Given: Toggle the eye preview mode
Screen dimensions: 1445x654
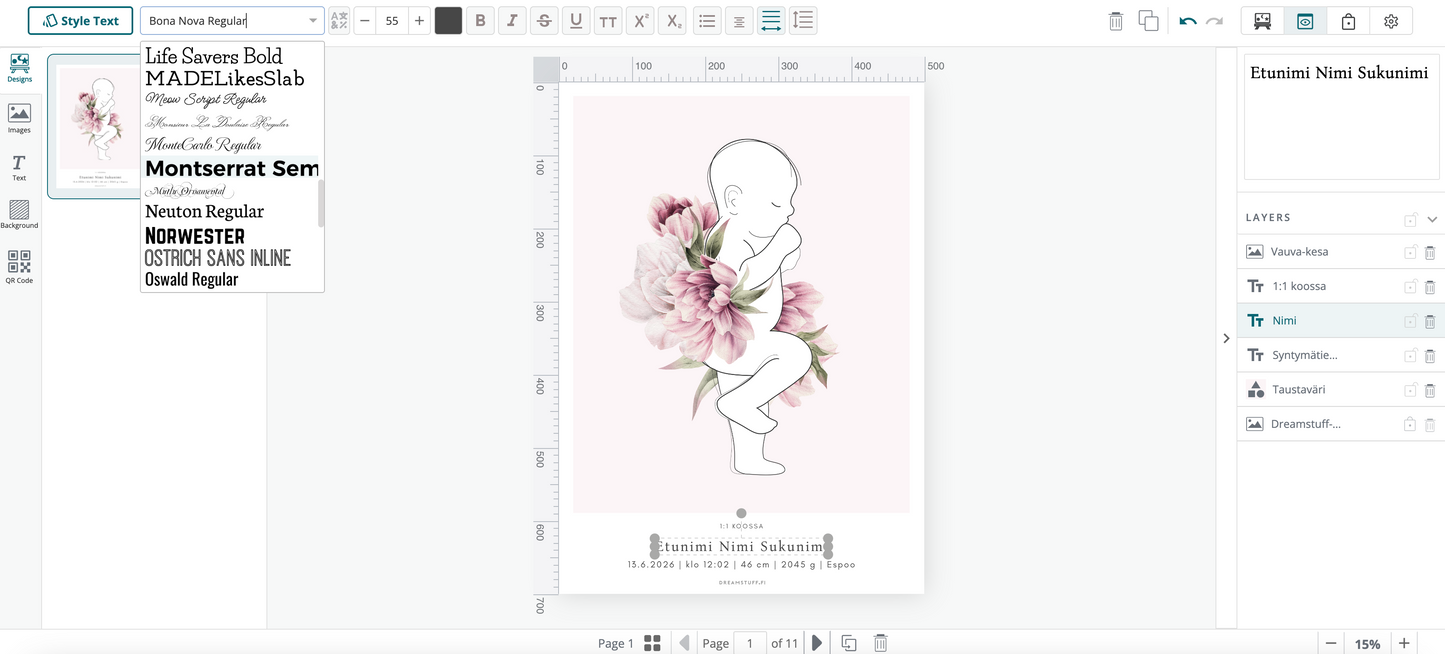Looking at the screenshot, I should coord(1305,21).
